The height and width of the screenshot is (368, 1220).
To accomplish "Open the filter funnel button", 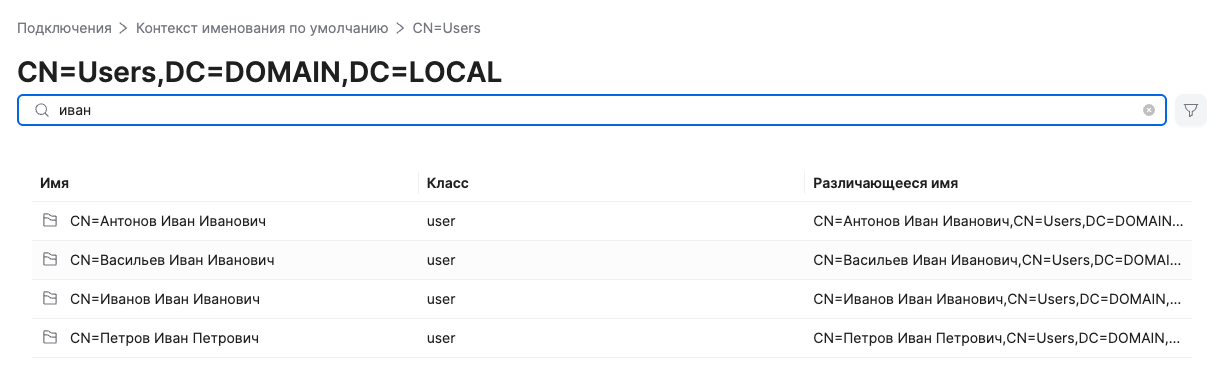I will click(x=1190, y=110).
